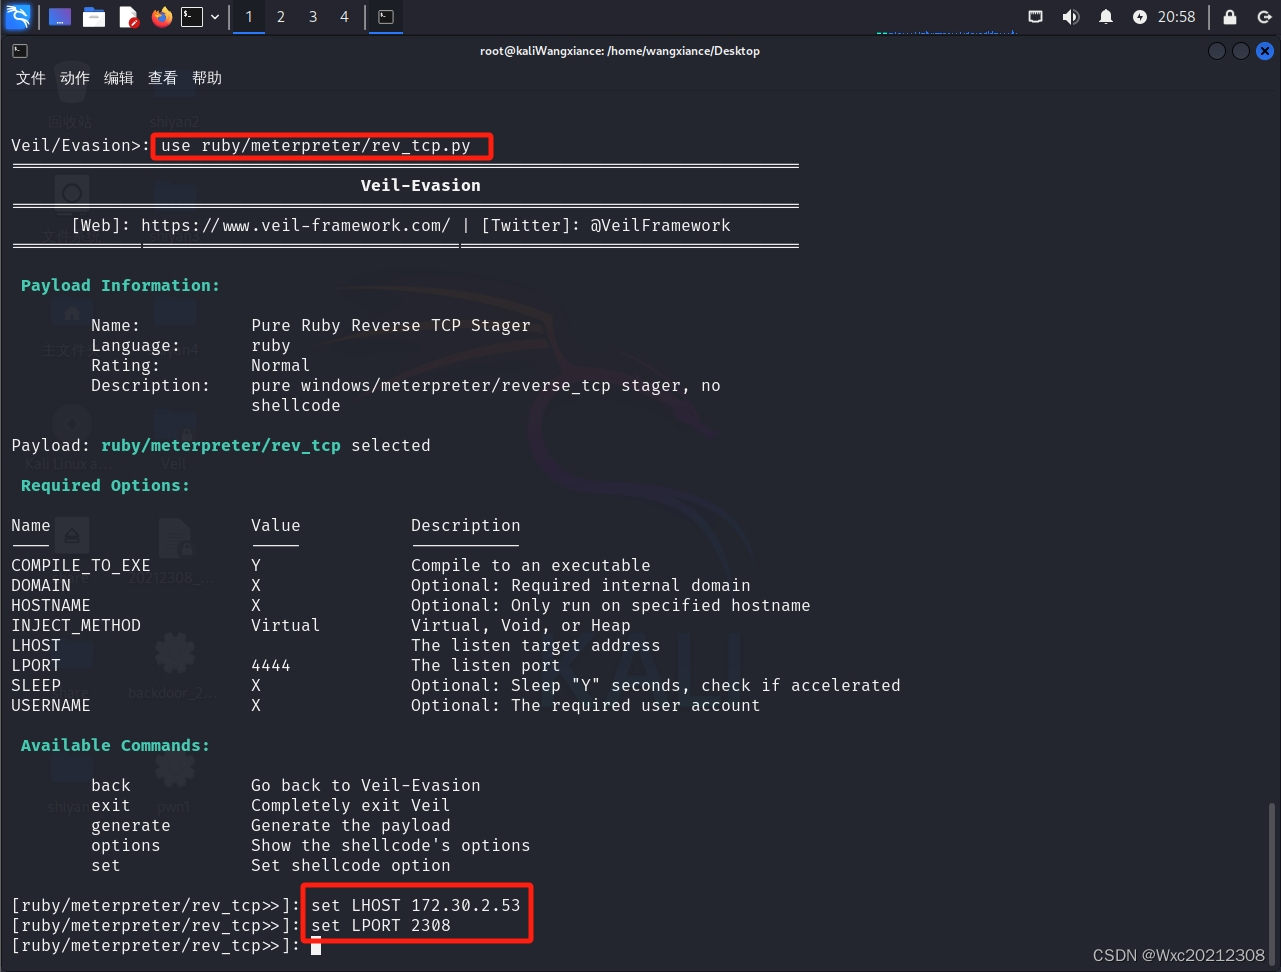
Task: Click the set LHOST 172.30.2.53 line
Action: click(x=416, y=906)
